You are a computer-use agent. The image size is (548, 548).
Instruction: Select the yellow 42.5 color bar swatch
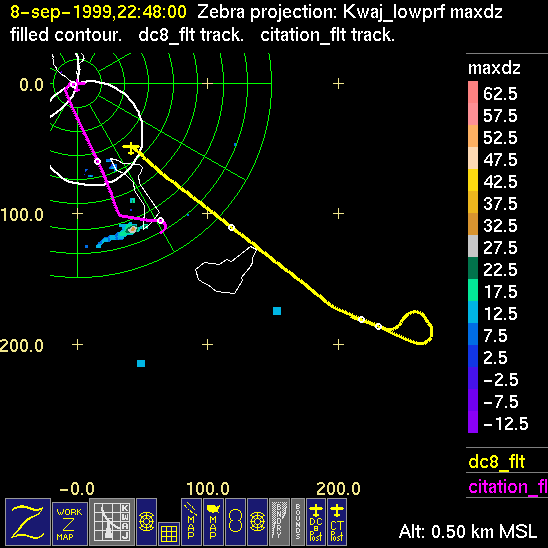[x=473, y=180]
